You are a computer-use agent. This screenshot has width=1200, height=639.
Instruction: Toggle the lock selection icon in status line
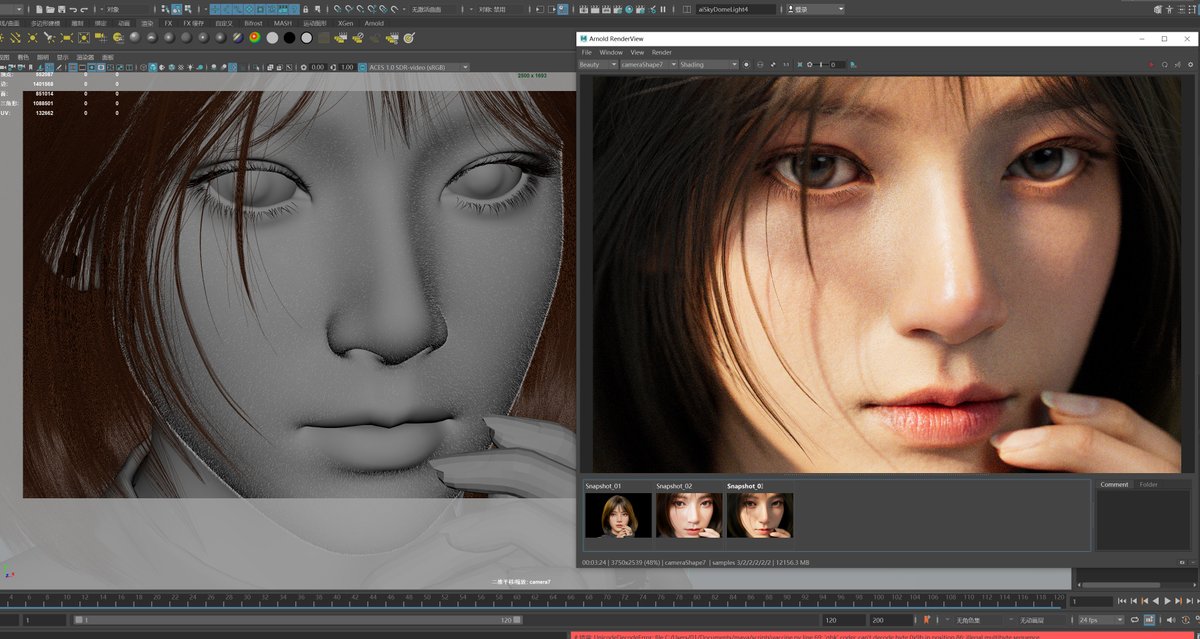306,9
